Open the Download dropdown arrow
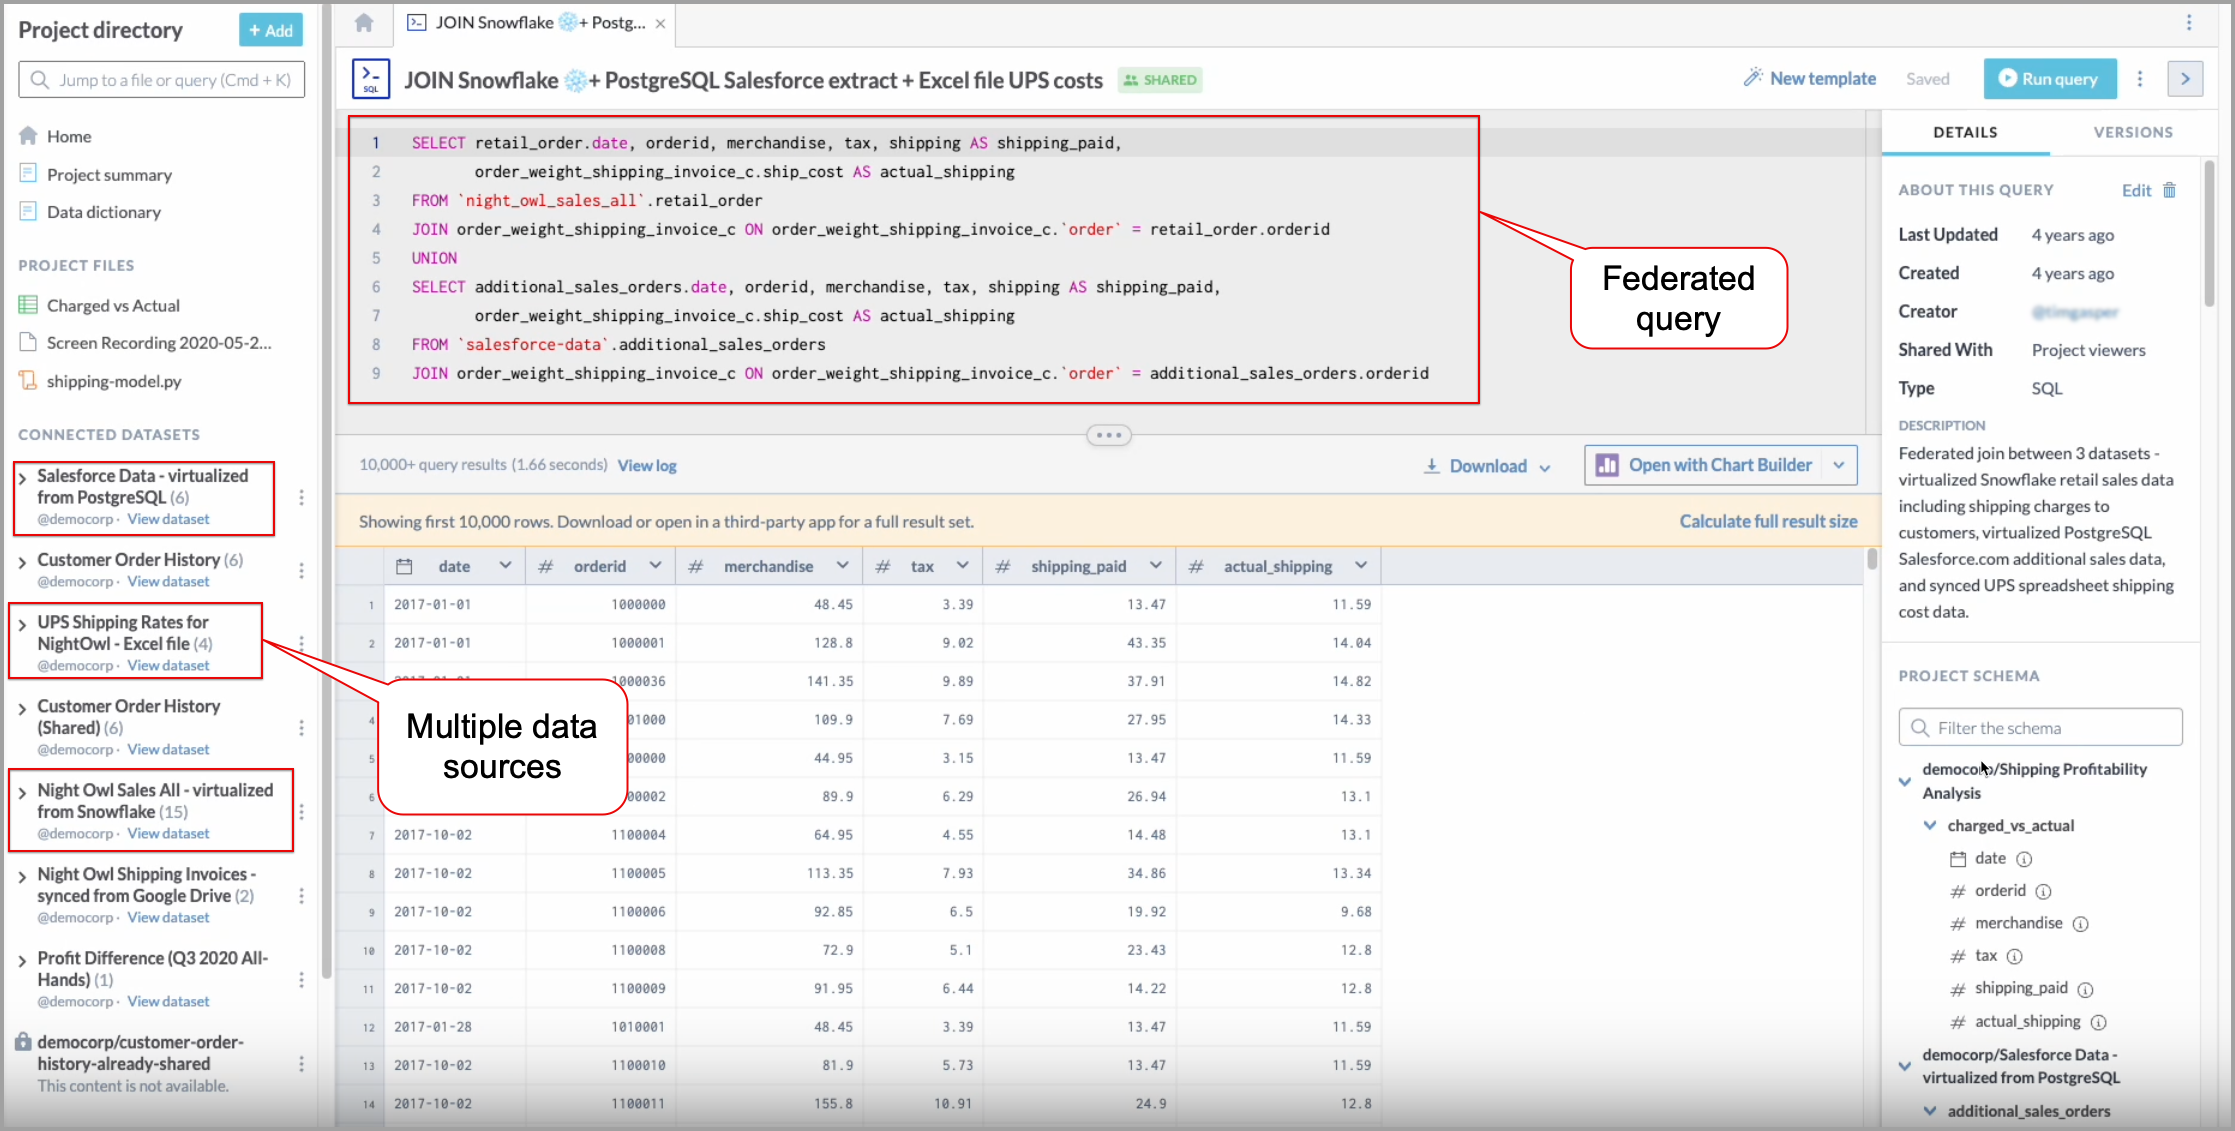This screenshot has height=1131, width=2235. coord(1545,467)
